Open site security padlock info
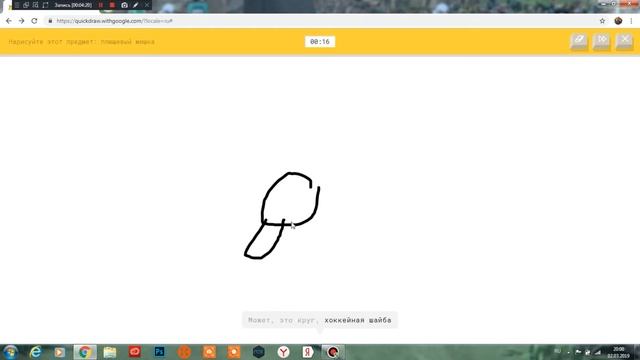640x360 pixels. coord(50,21)
